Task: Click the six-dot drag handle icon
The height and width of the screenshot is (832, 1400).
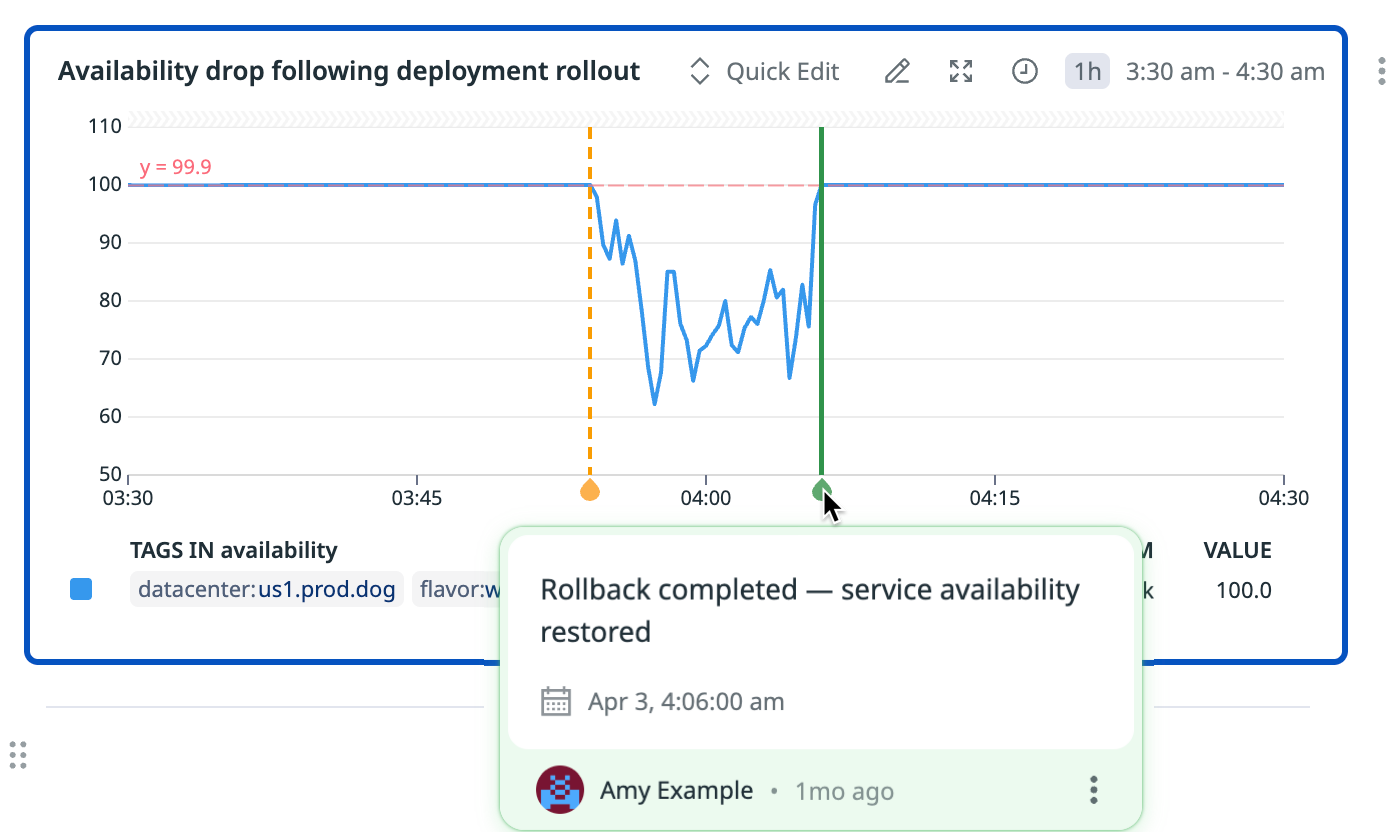Action: pos(17,755)
